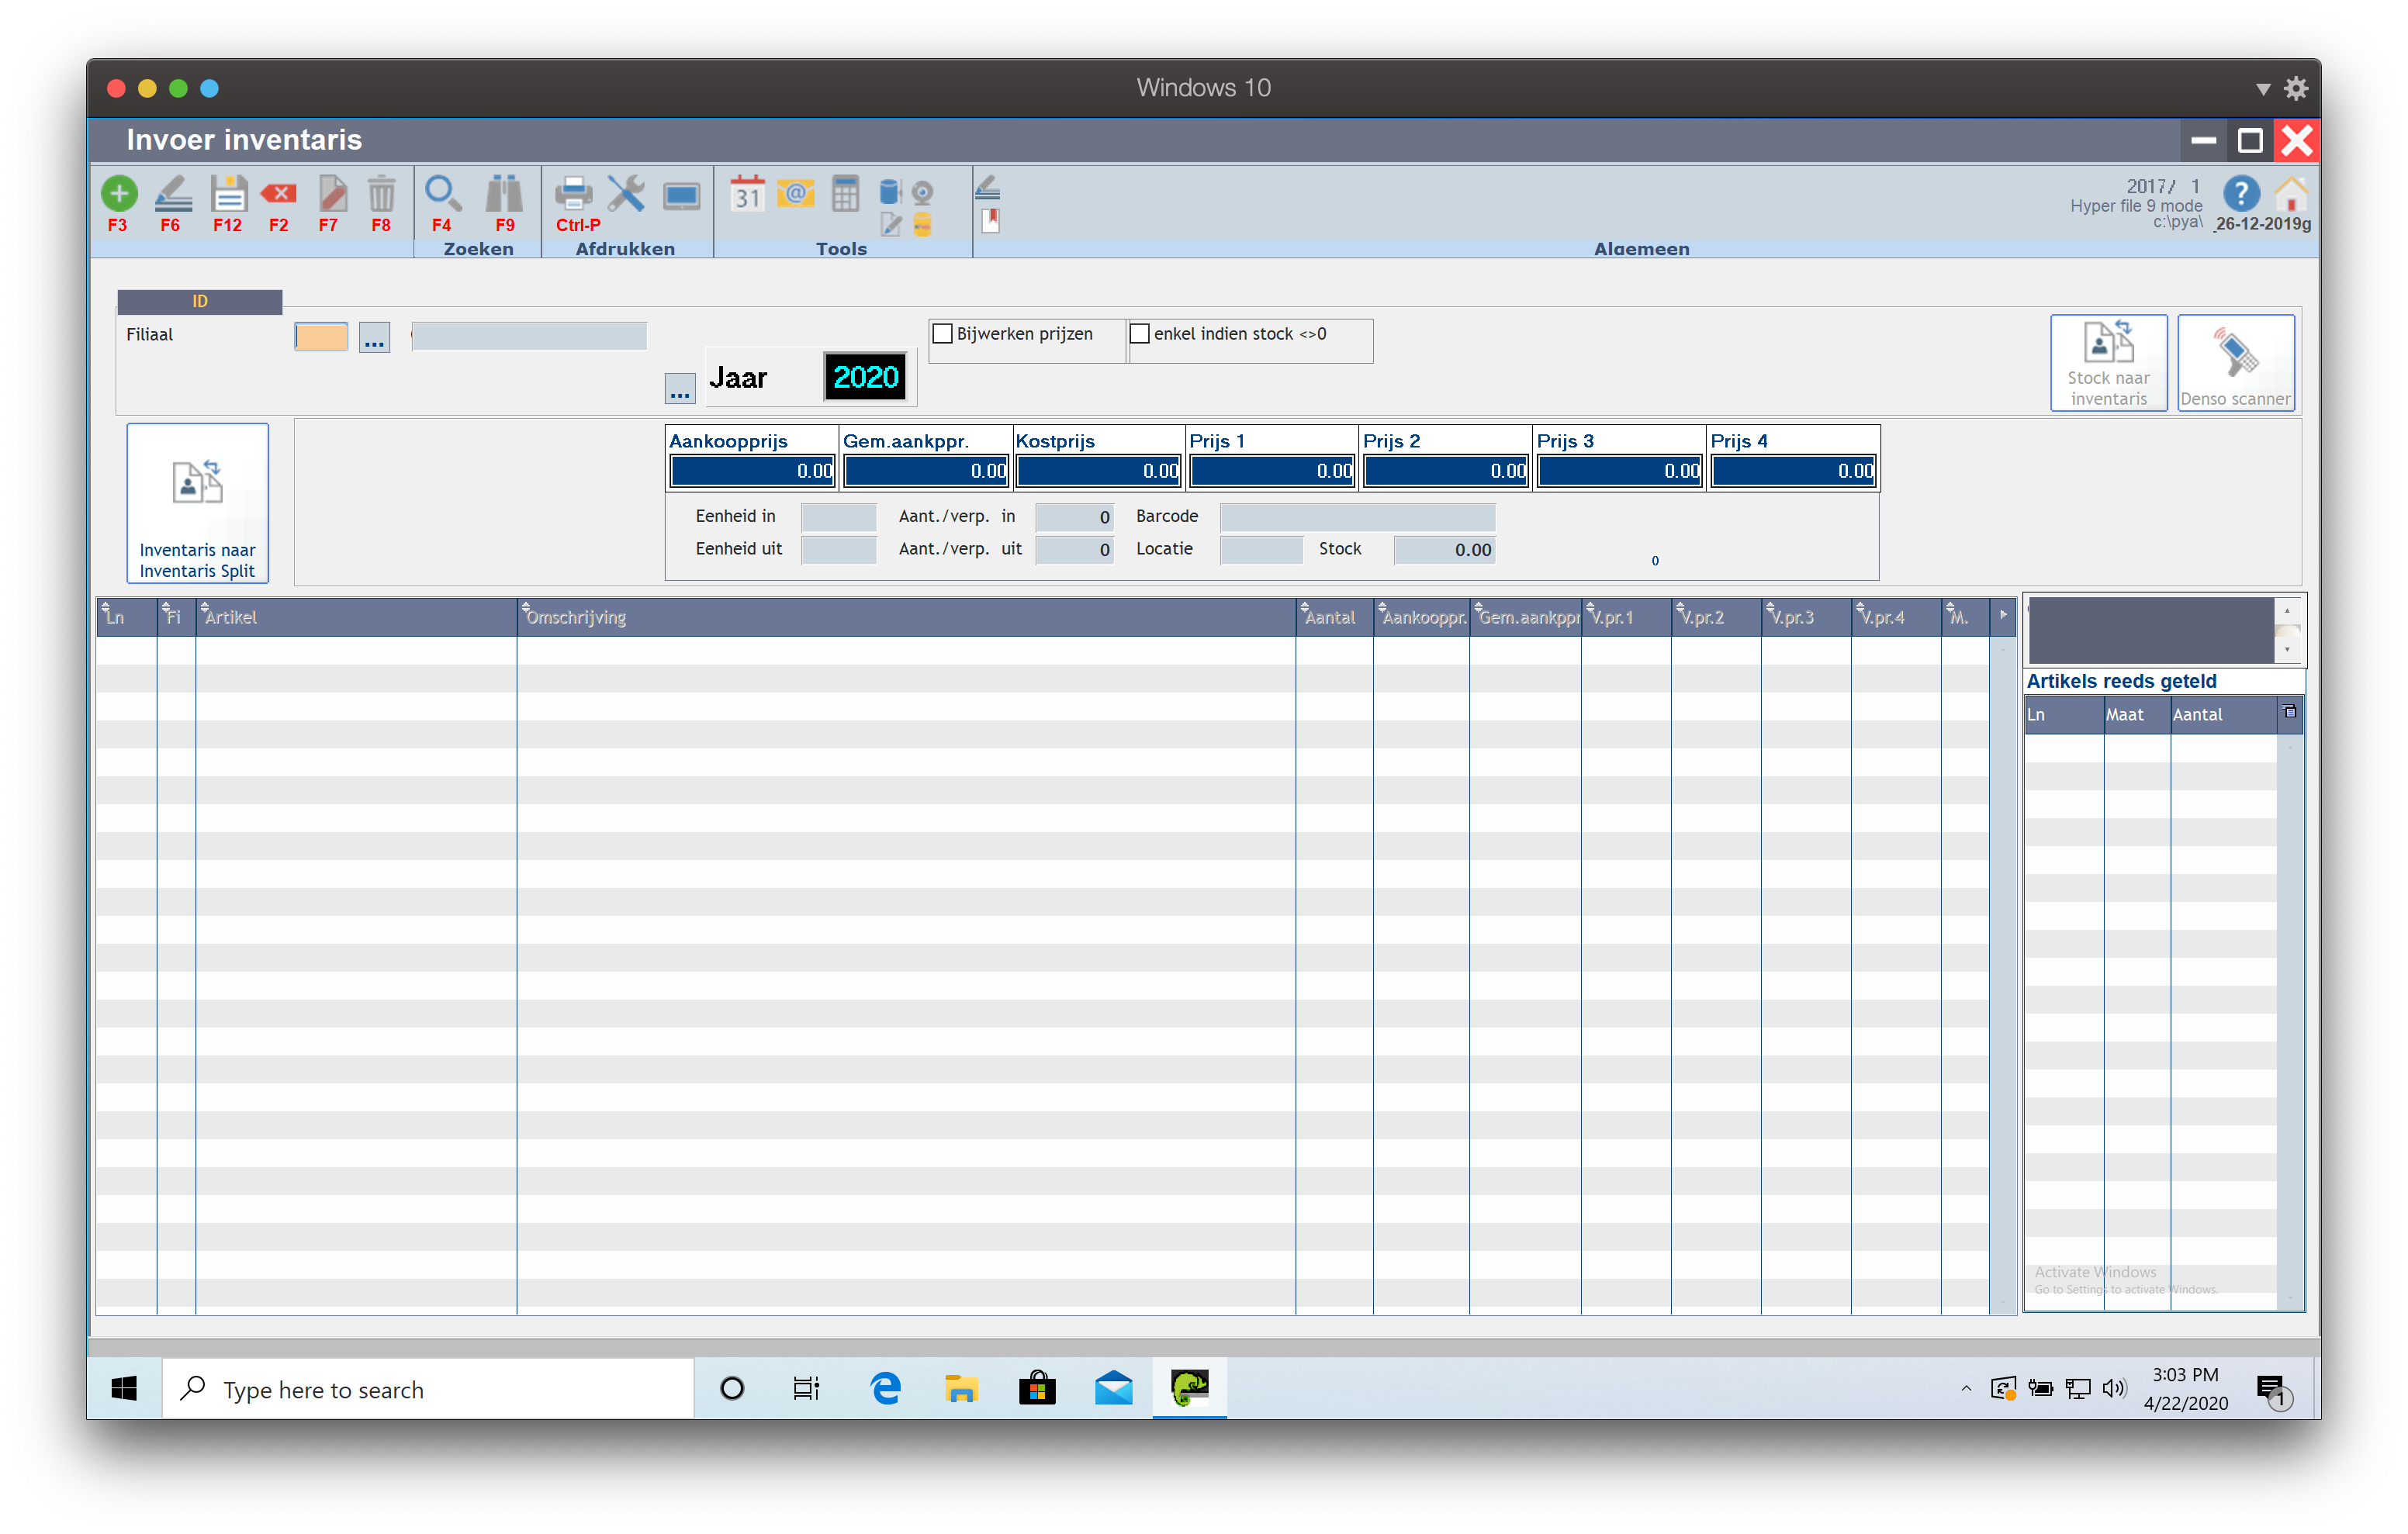Check enkel indien stock <>0 option
This screenshot has height=1534, width=2408.
(x=1139, y=334)
